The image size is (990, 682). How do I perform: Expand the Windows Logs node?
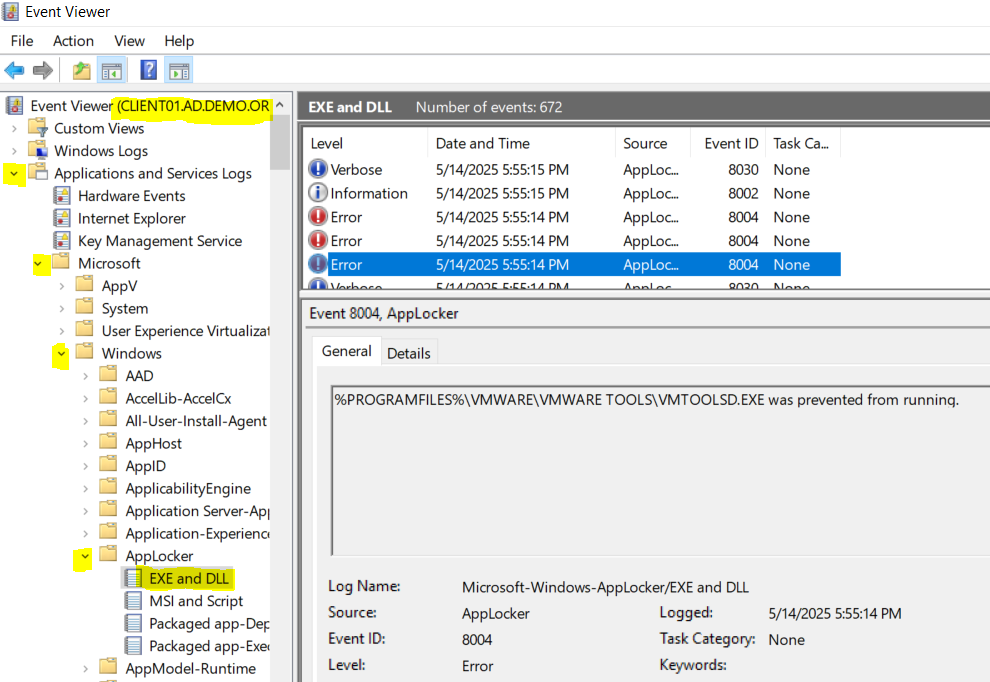pyautogui.click(x=14, y=151)
